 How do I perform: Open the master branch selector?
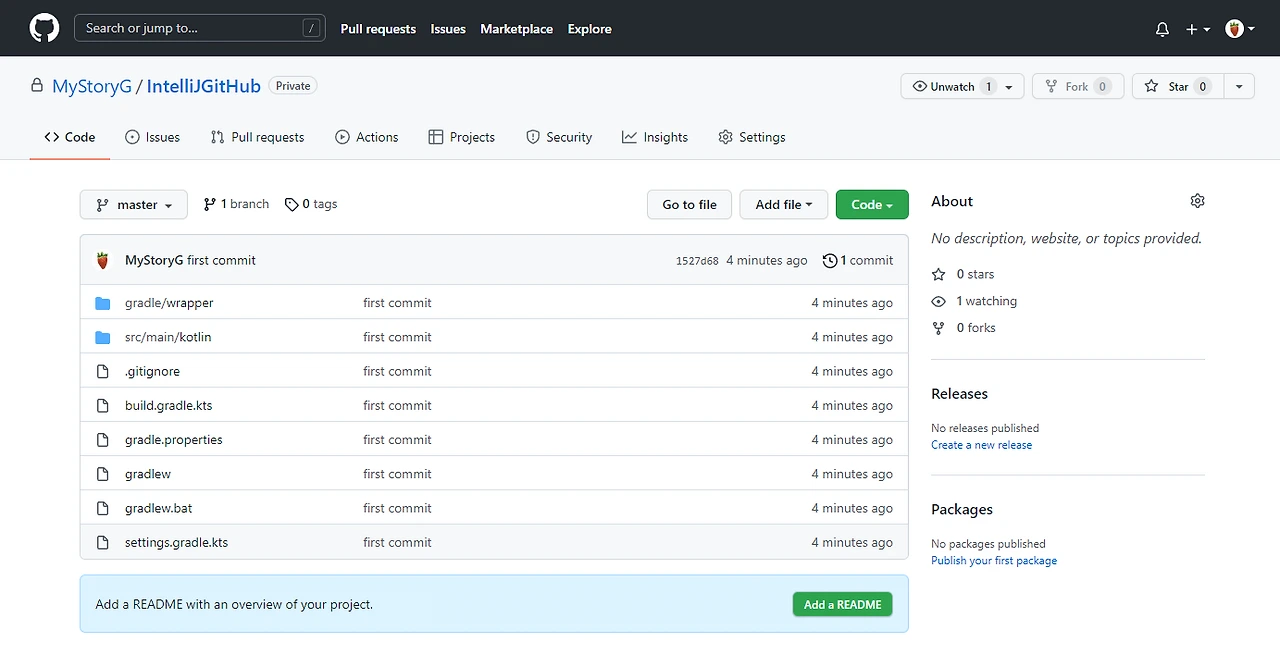(133, 204)
